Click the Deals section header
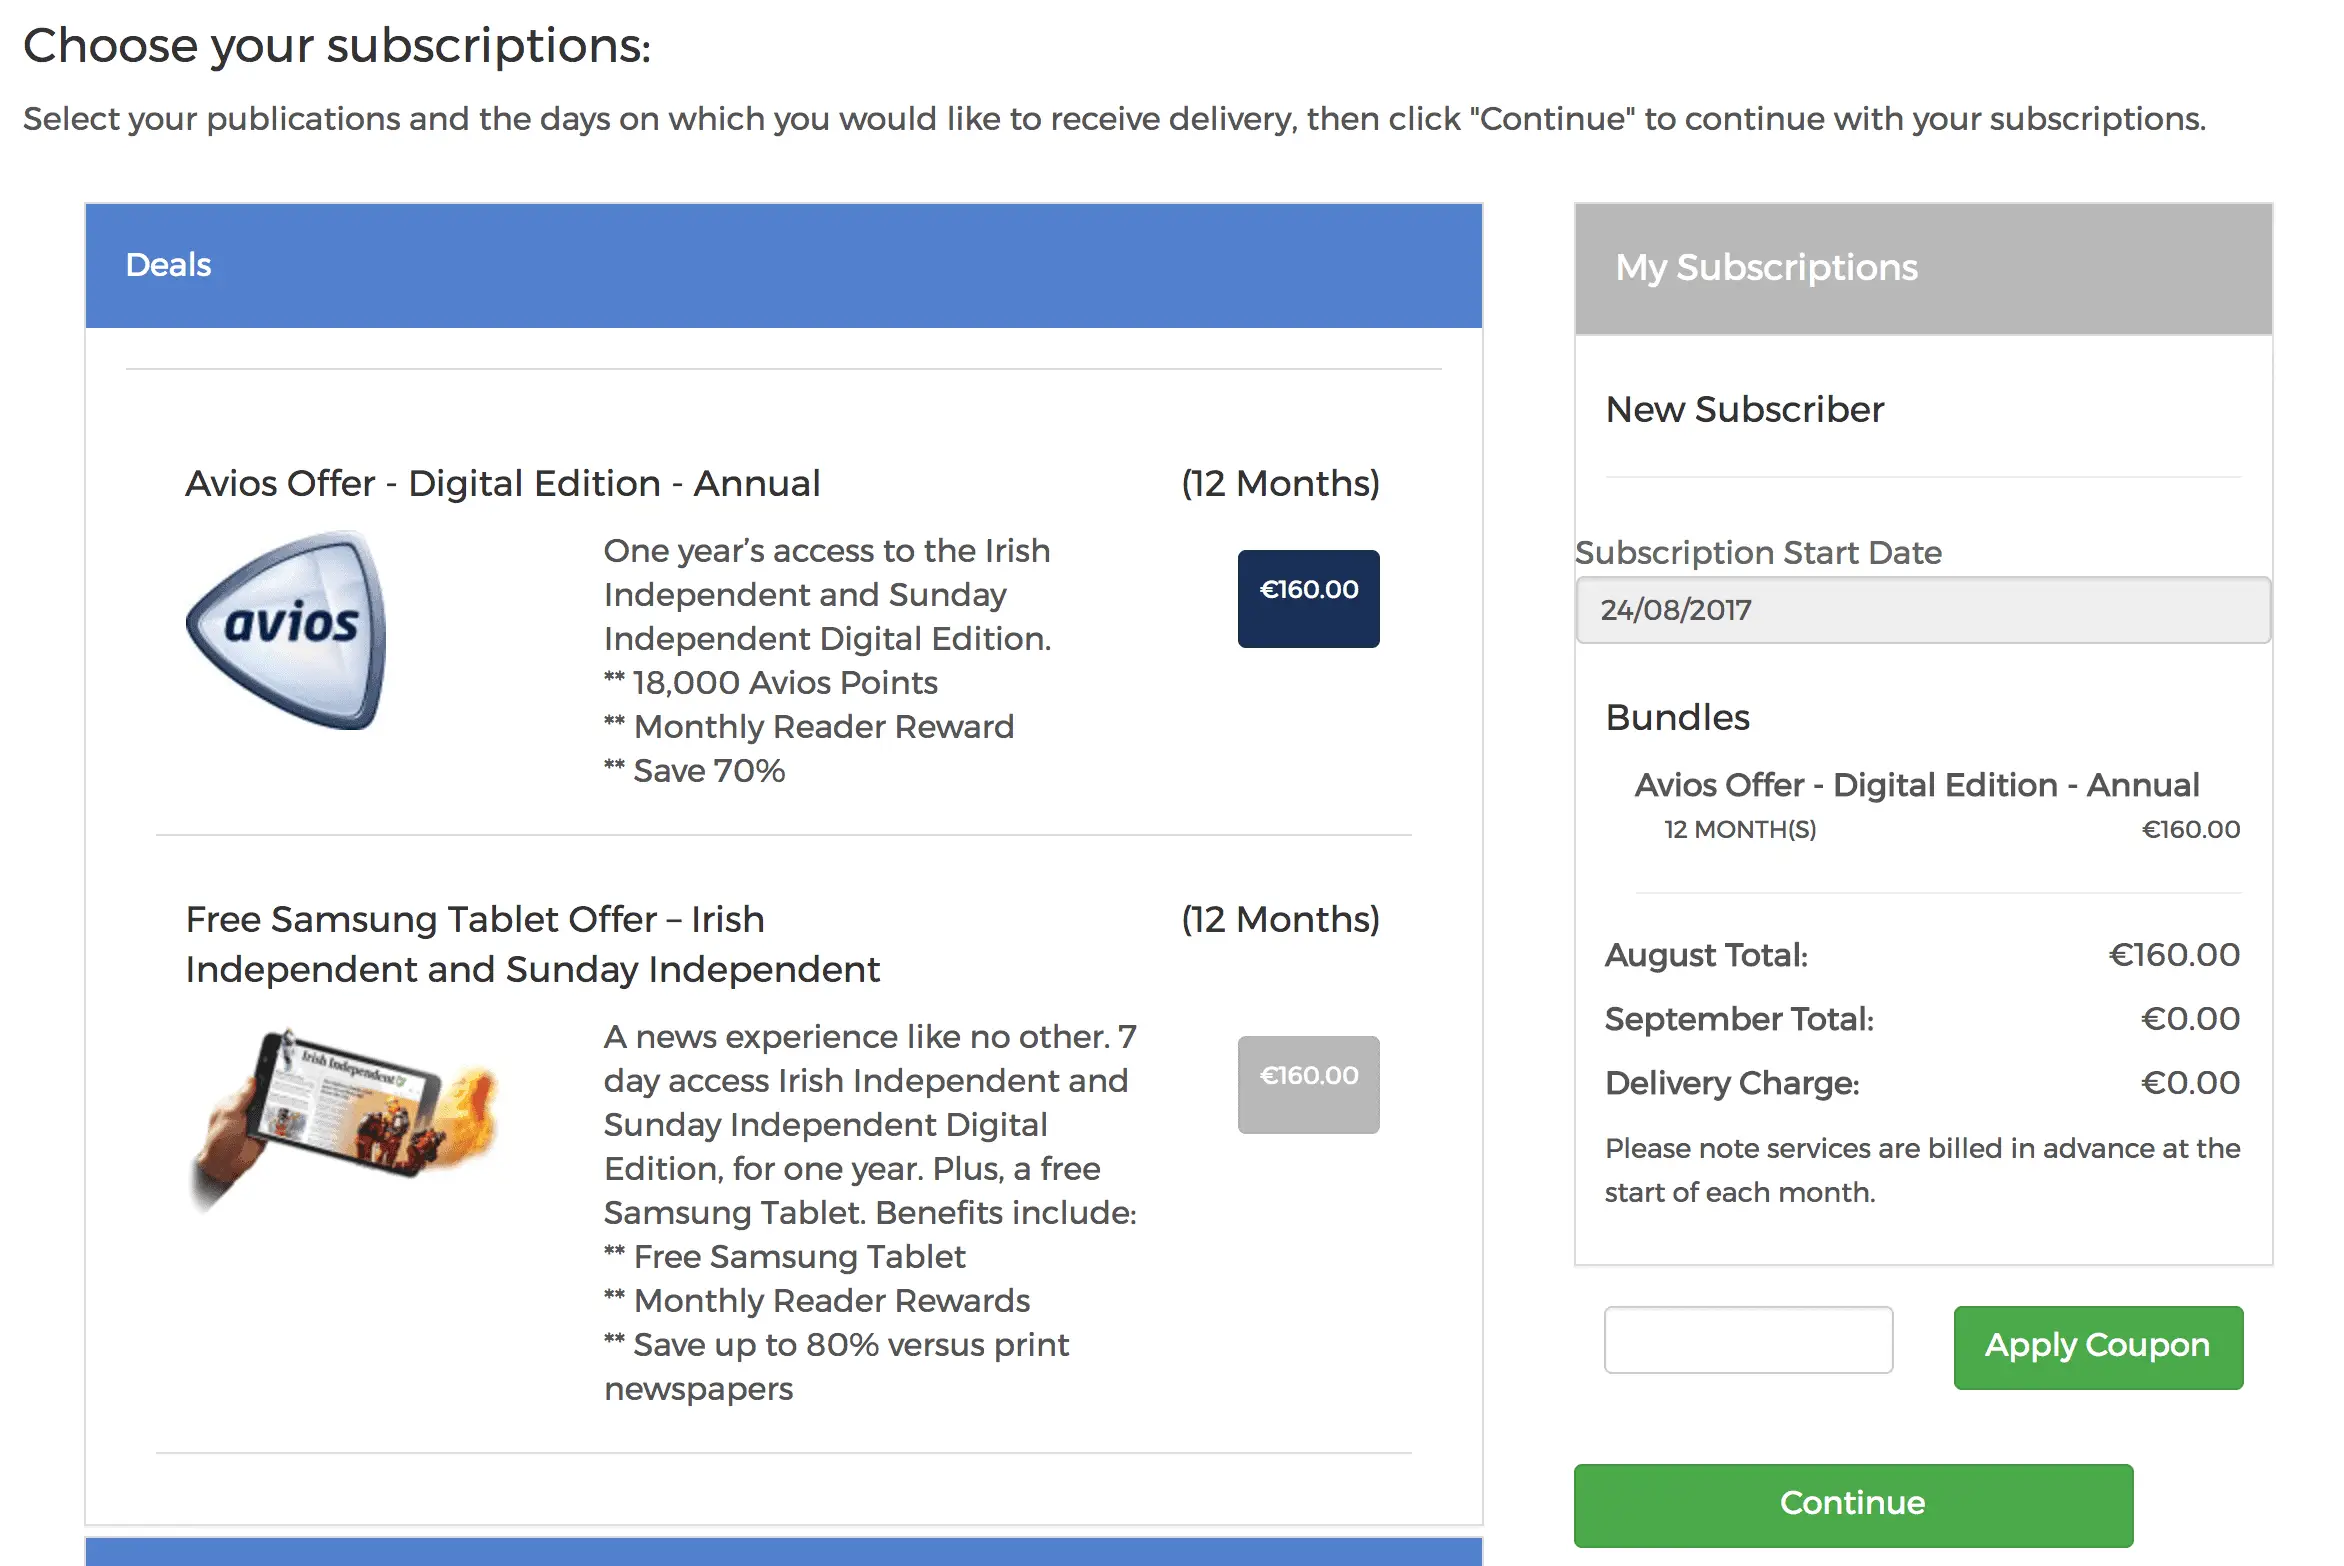2344x1566 pixels. 783,265
